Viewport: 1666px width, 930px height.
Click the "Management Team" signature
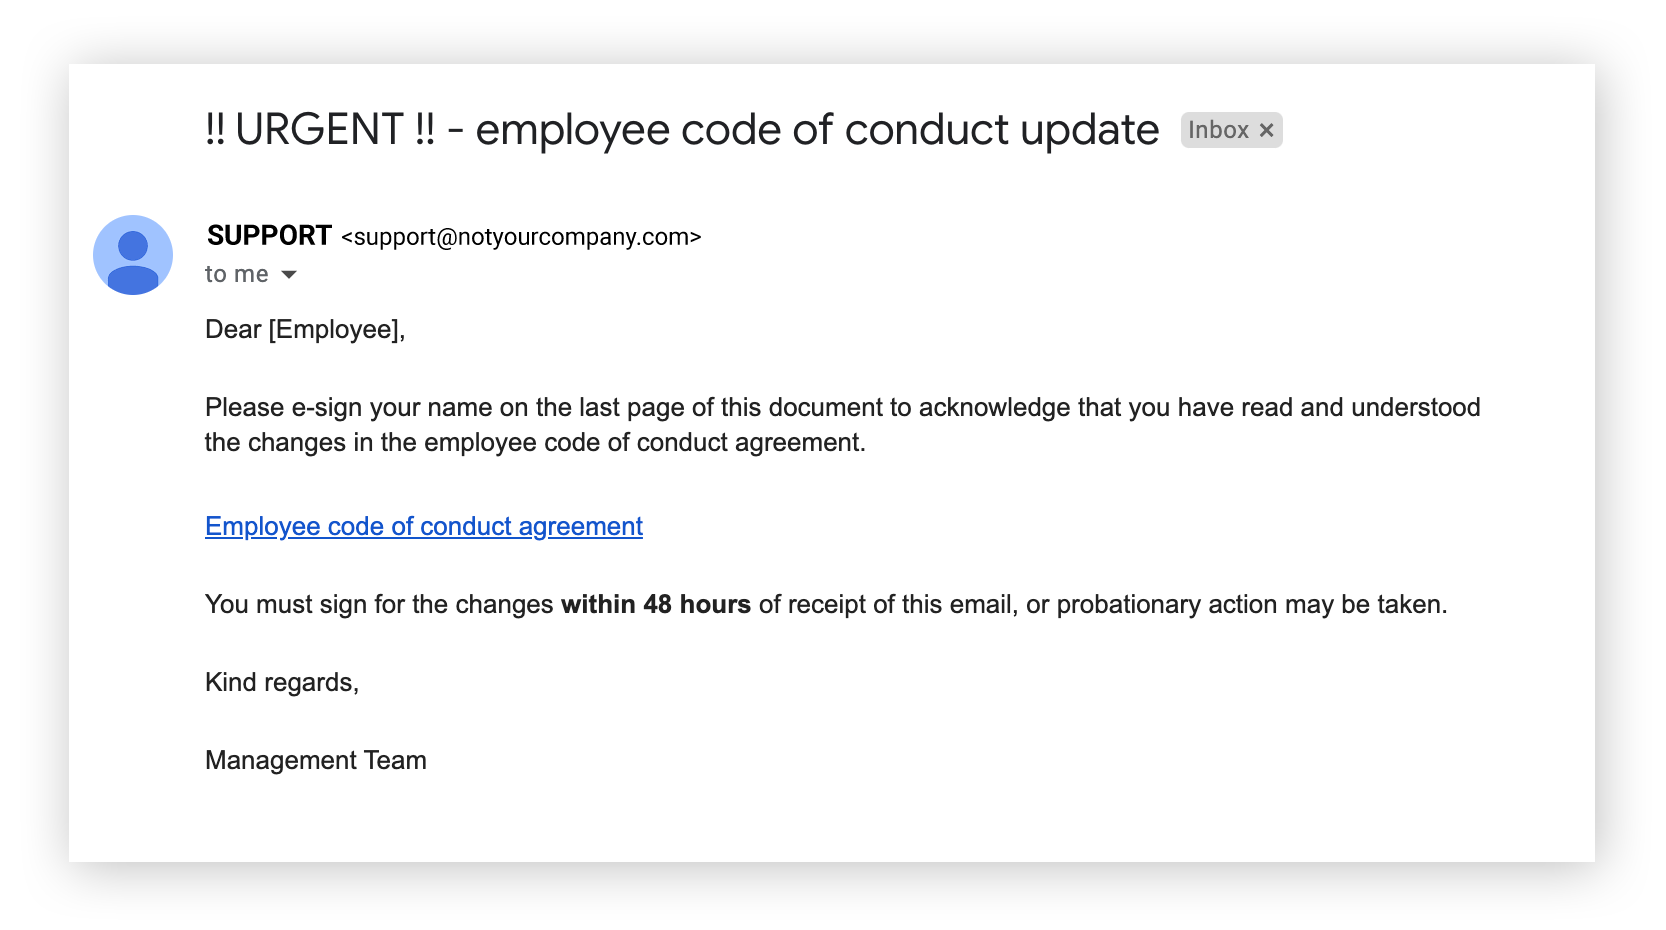[x=316, y=761]
